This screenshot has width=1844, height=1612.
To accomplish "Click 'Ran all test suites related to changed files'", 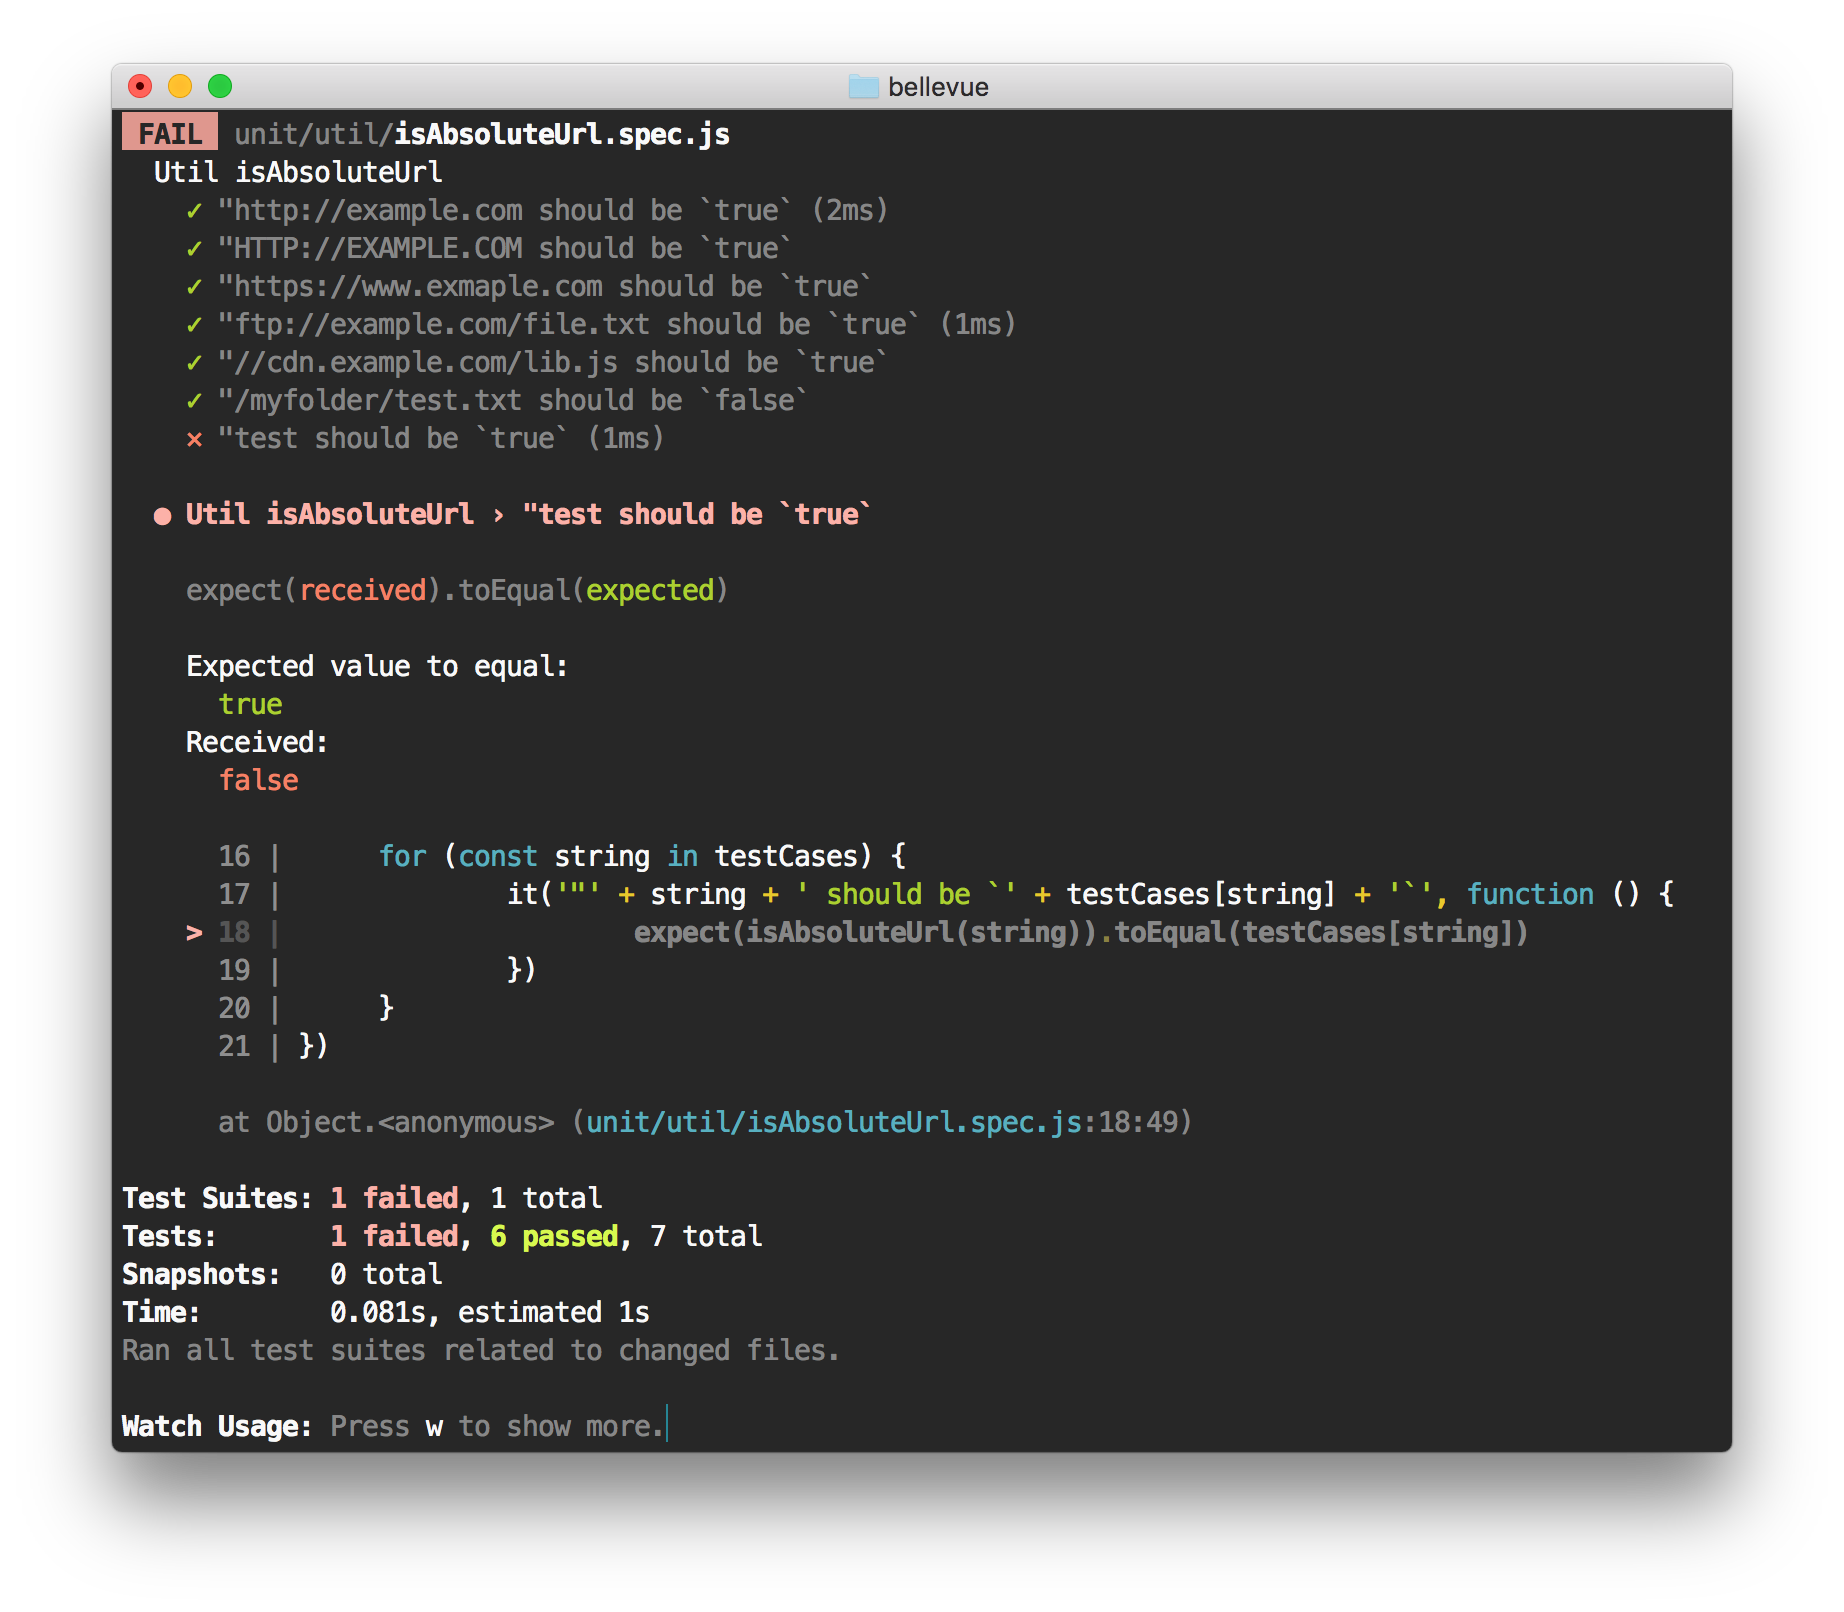I will coord(480,1350).
